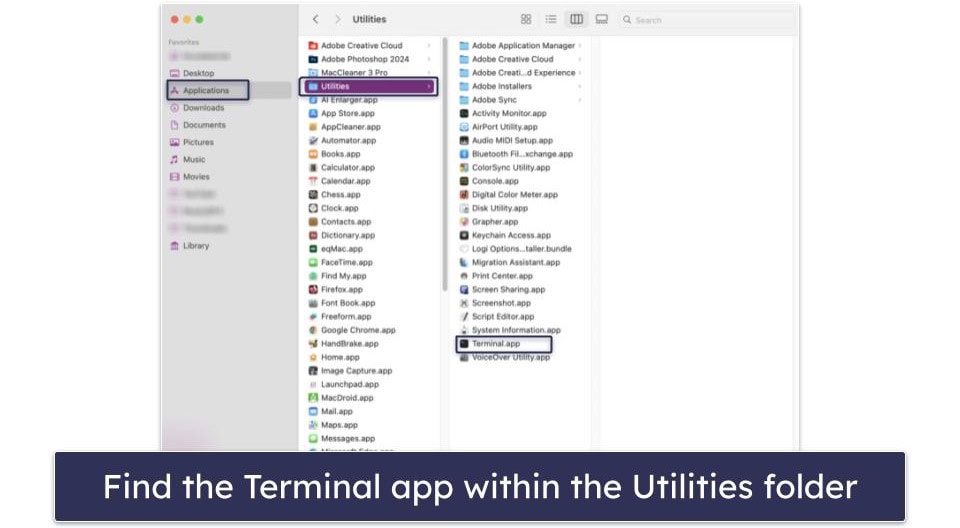Select the AirPort Utility.app icon

[x=464, y=127]
